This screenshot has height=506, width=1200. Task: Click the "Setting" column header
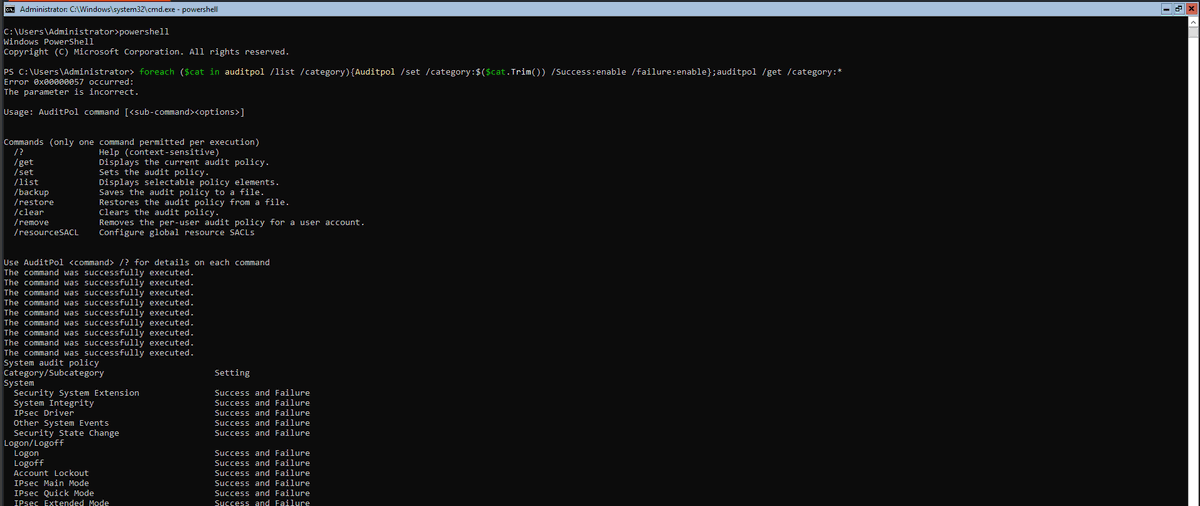coord(232,372)
